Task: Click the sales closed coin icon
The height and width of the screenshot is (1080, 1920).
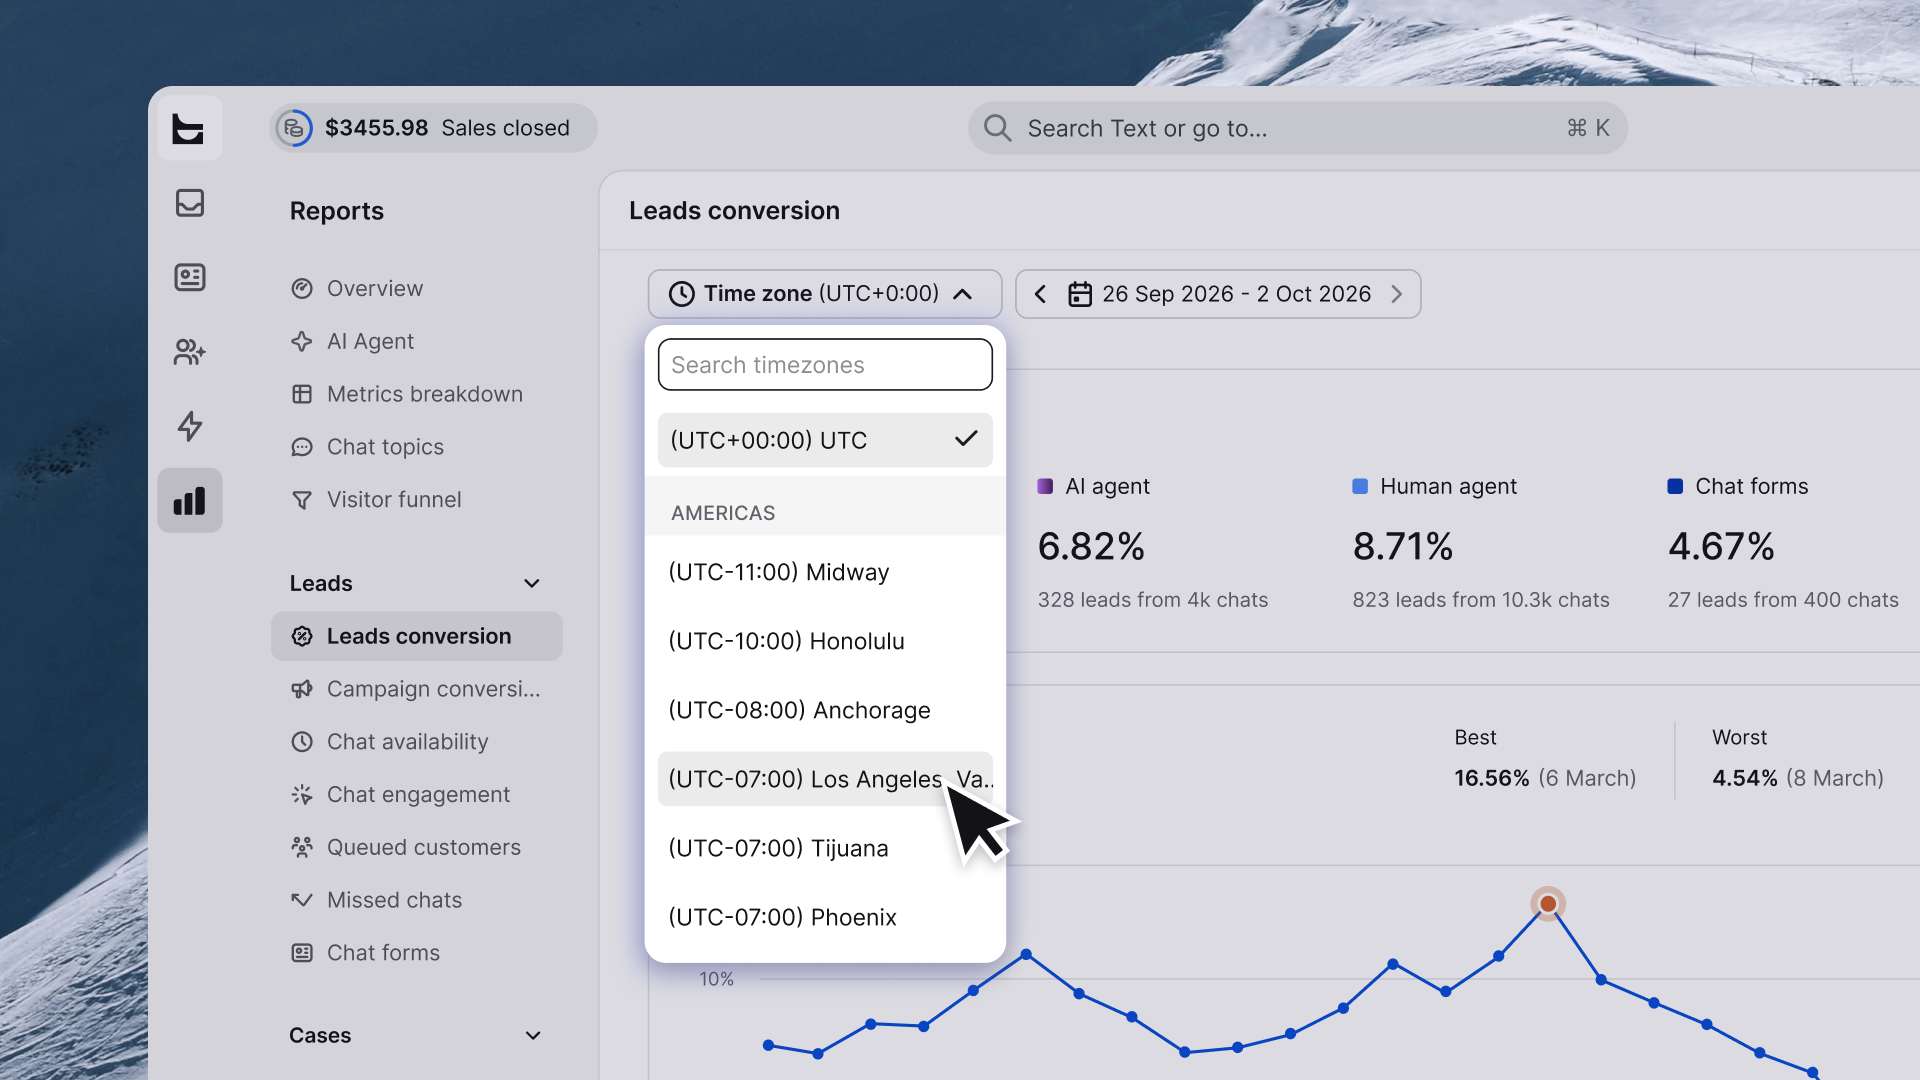Action: [x=294, y=128]
